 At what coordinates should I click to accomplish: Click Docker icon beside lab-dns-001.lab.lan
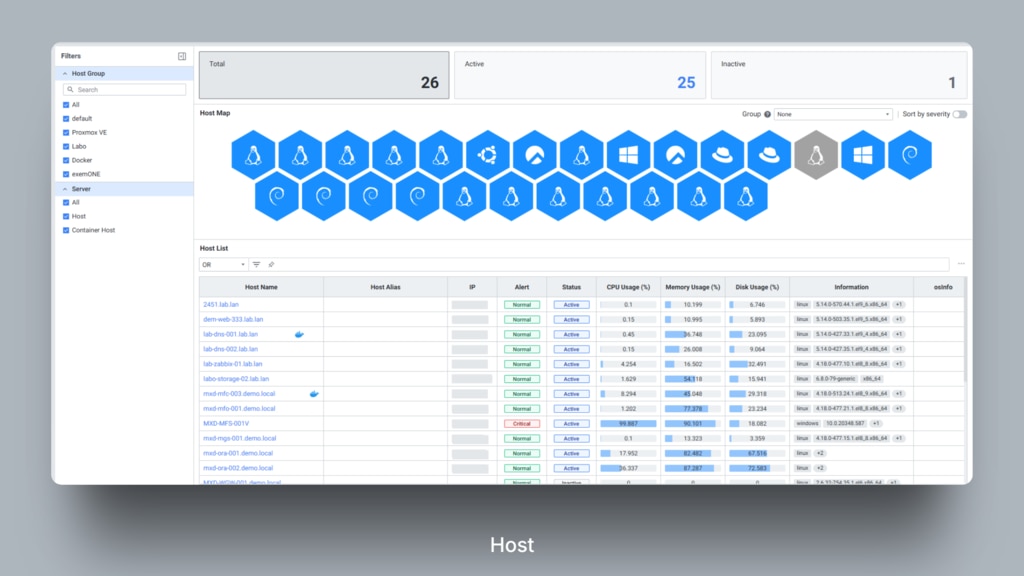[299, 335]
